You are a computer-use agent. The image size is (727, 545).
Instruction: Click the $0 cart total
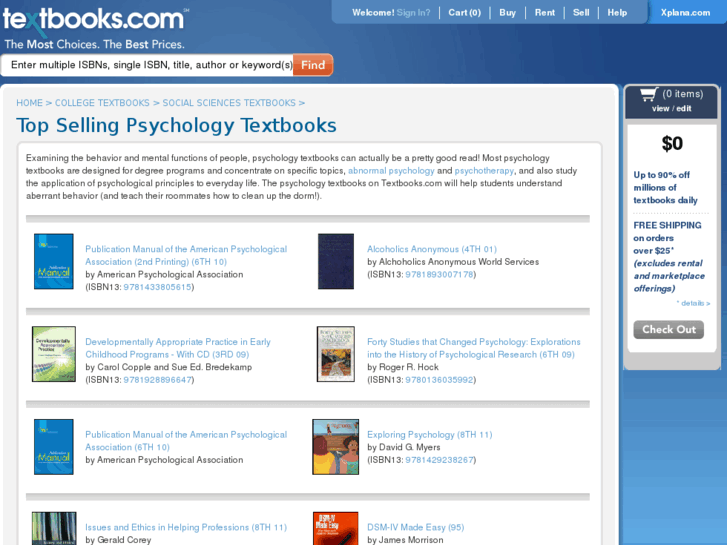(672, 143)
